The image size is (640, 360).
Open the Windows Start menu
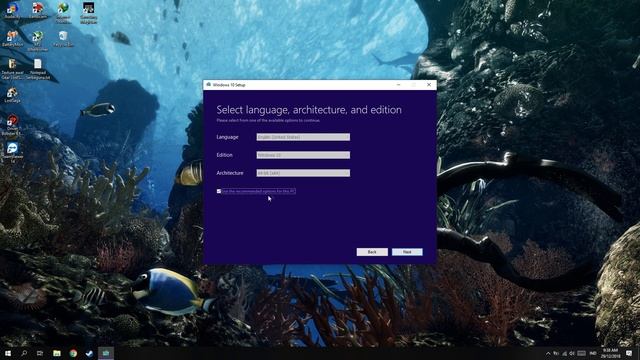pyautogui.click(x=7, y=353)
